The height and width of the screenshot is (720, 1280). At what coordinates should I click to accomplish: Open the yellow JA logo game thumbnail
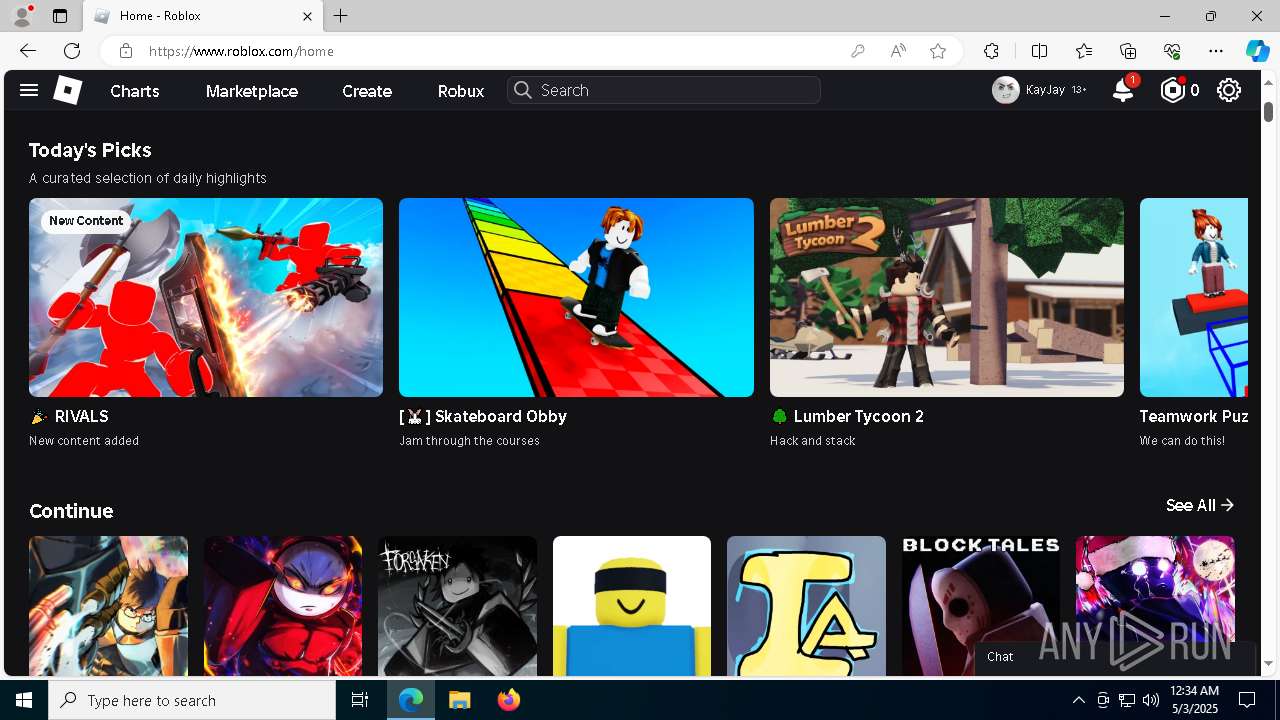click(x=806, y=606)
